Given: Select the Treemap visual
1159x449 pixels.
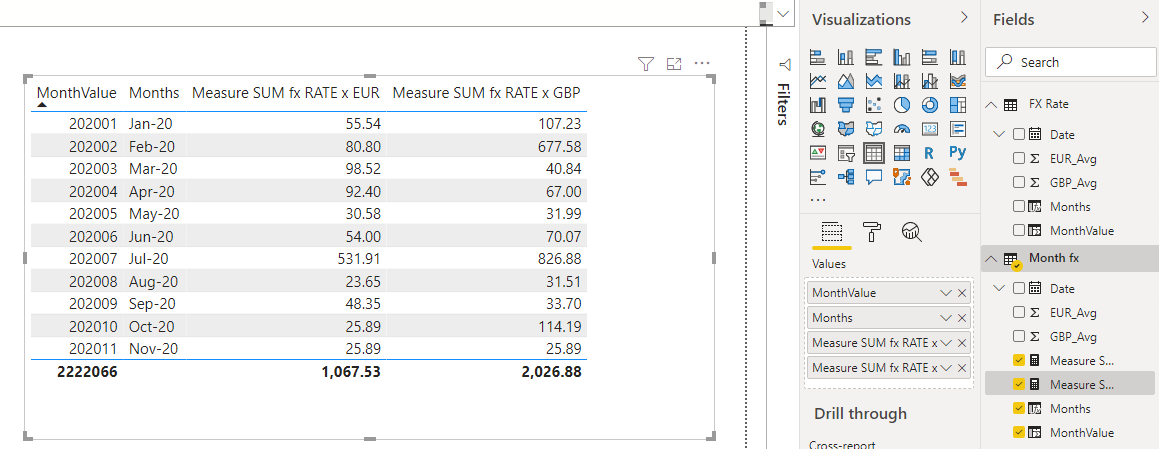Looking at the screenshot, I should [x=958, y=104].
